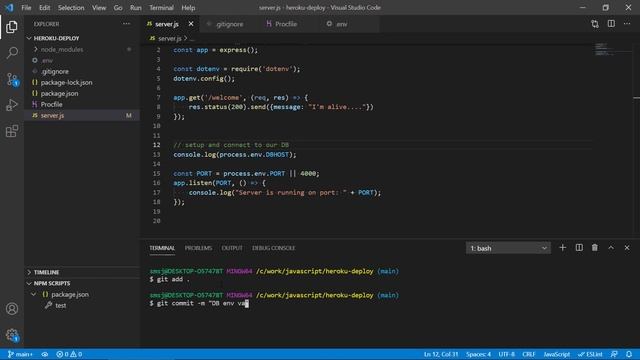Open the Manage gear icon
The height and width of the screenshot is (360, 640).
12,335
